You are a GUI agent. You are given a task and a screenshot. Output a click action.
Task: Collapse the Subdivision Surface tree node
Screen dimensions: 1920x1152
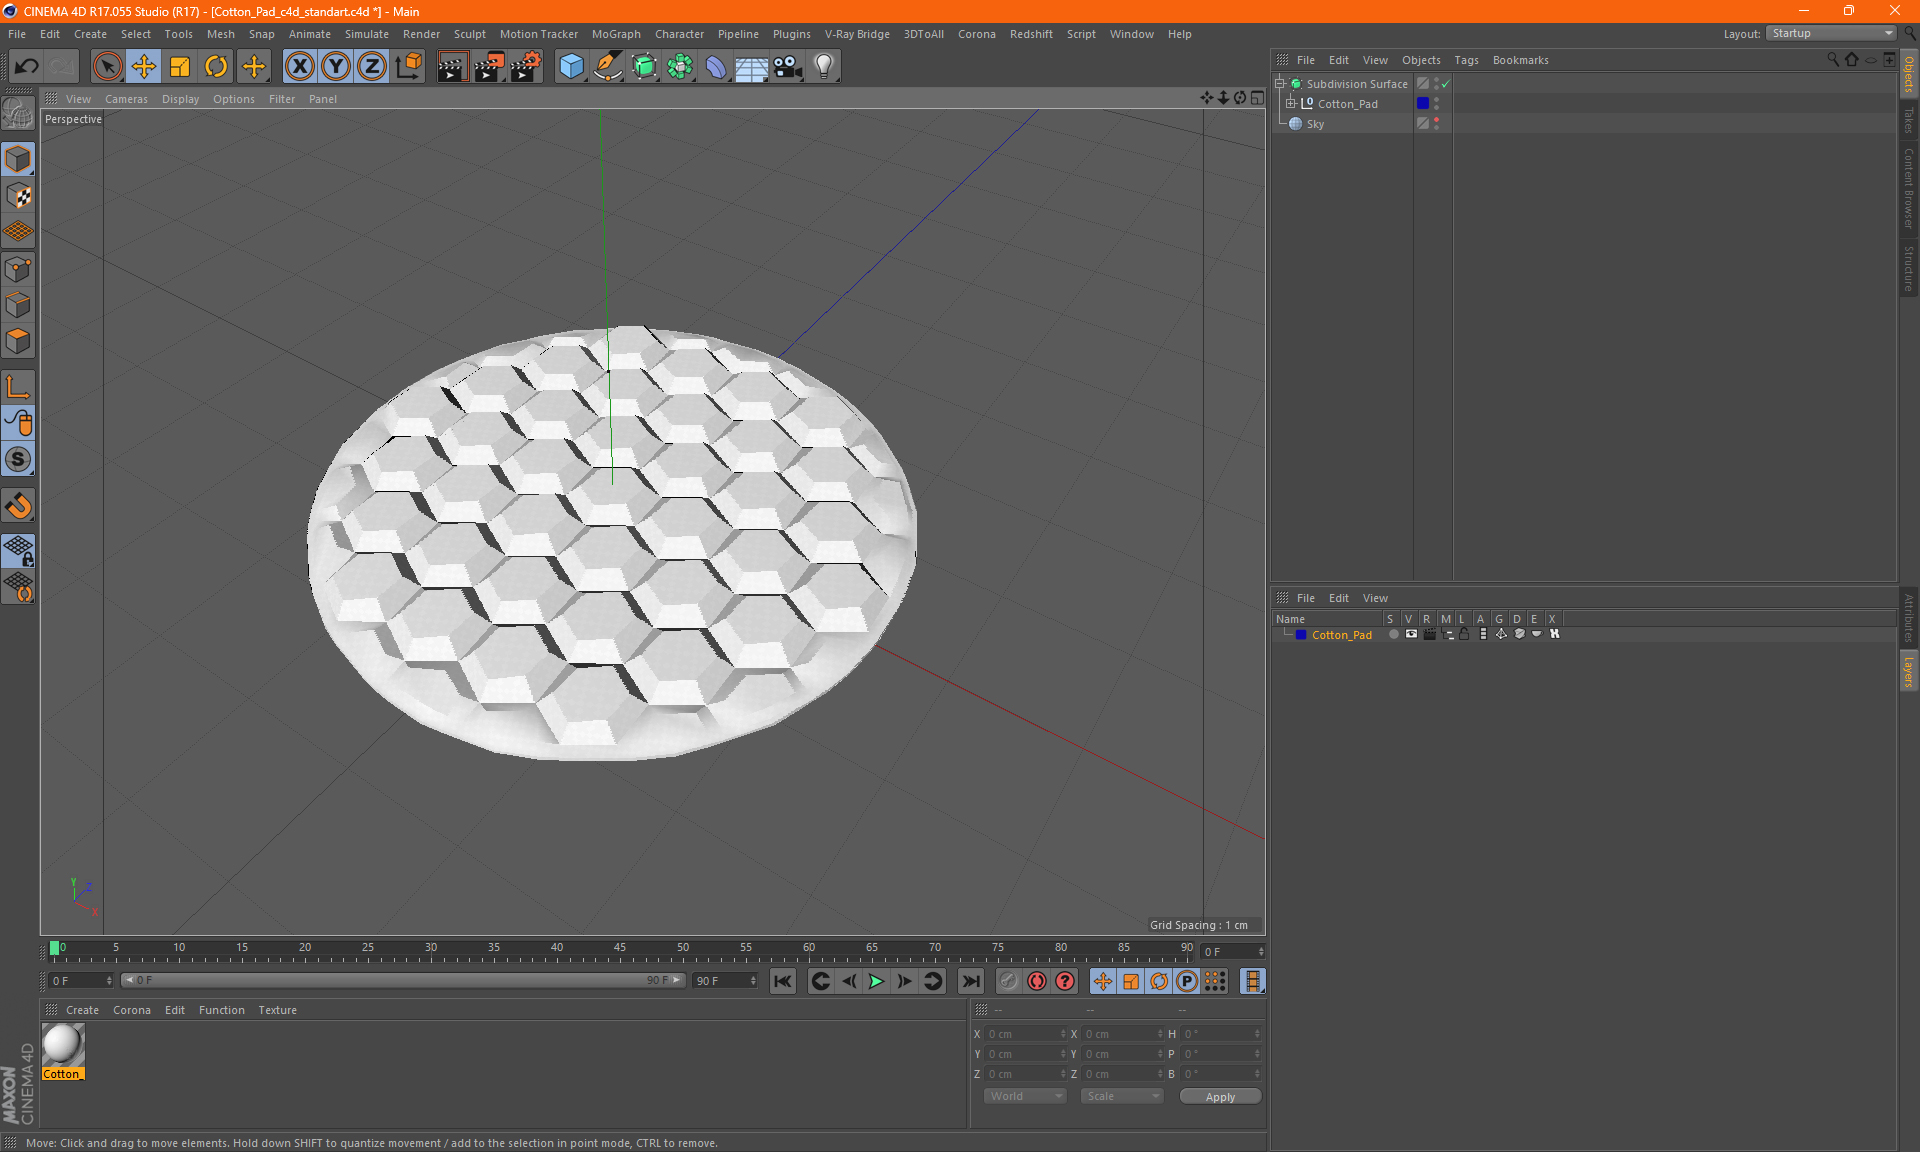pyautogui.click(x=1280, y=84)
